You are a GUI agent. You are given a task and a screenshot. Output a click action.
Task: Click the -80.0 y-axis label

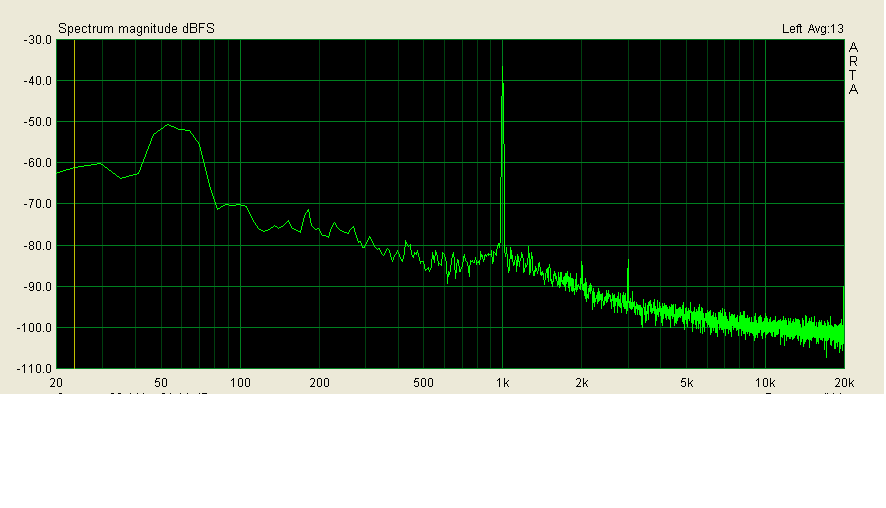click(38, 246)
